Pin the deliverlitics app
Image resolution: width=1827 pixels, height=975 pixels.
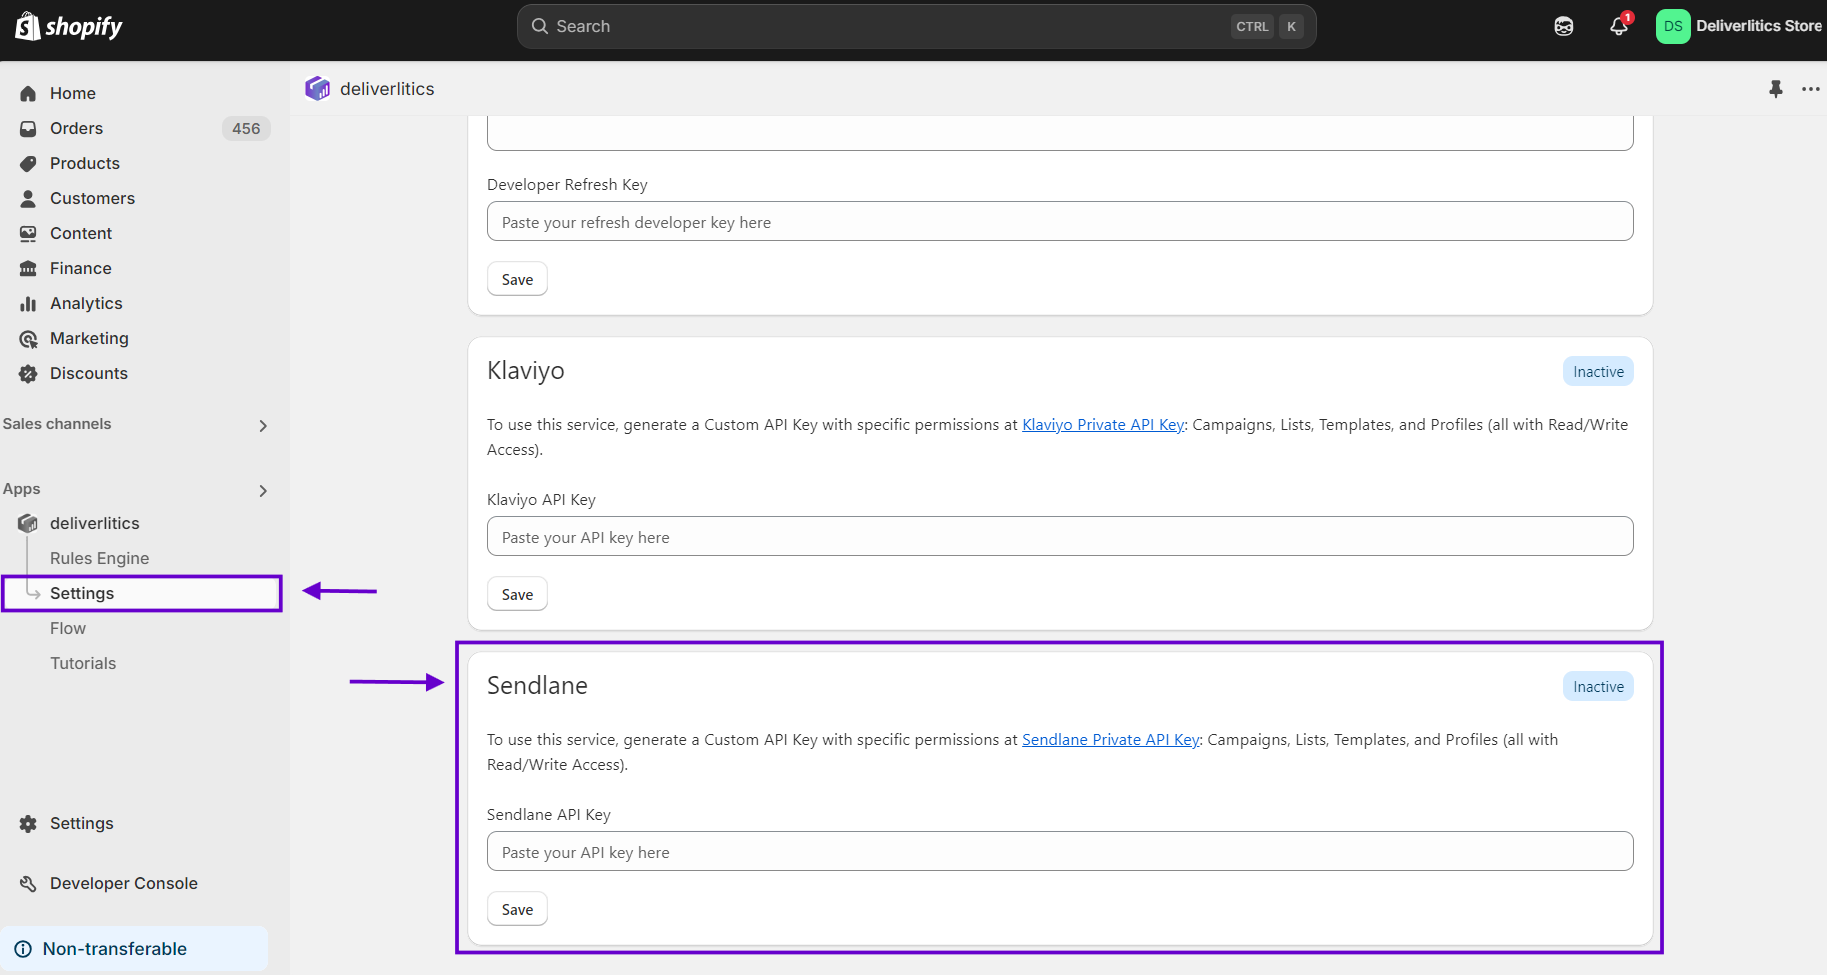click(1776, 89)
